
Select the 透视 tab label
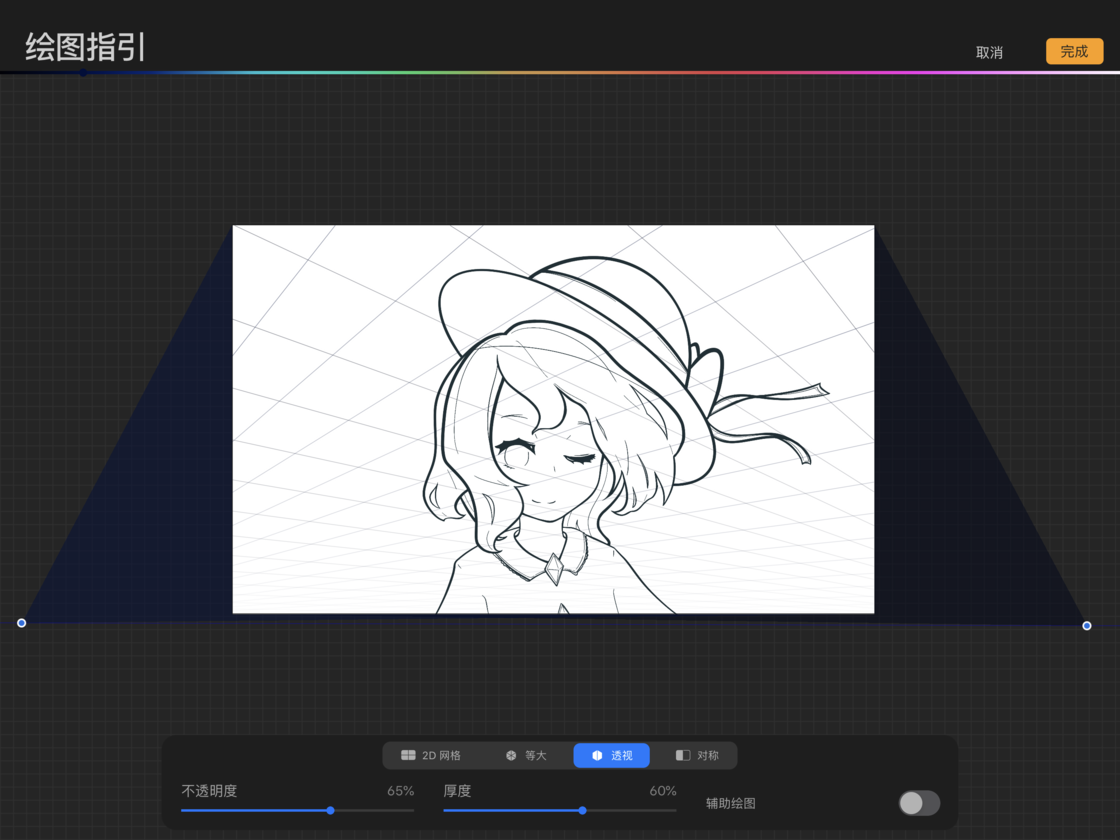point(622,755)
